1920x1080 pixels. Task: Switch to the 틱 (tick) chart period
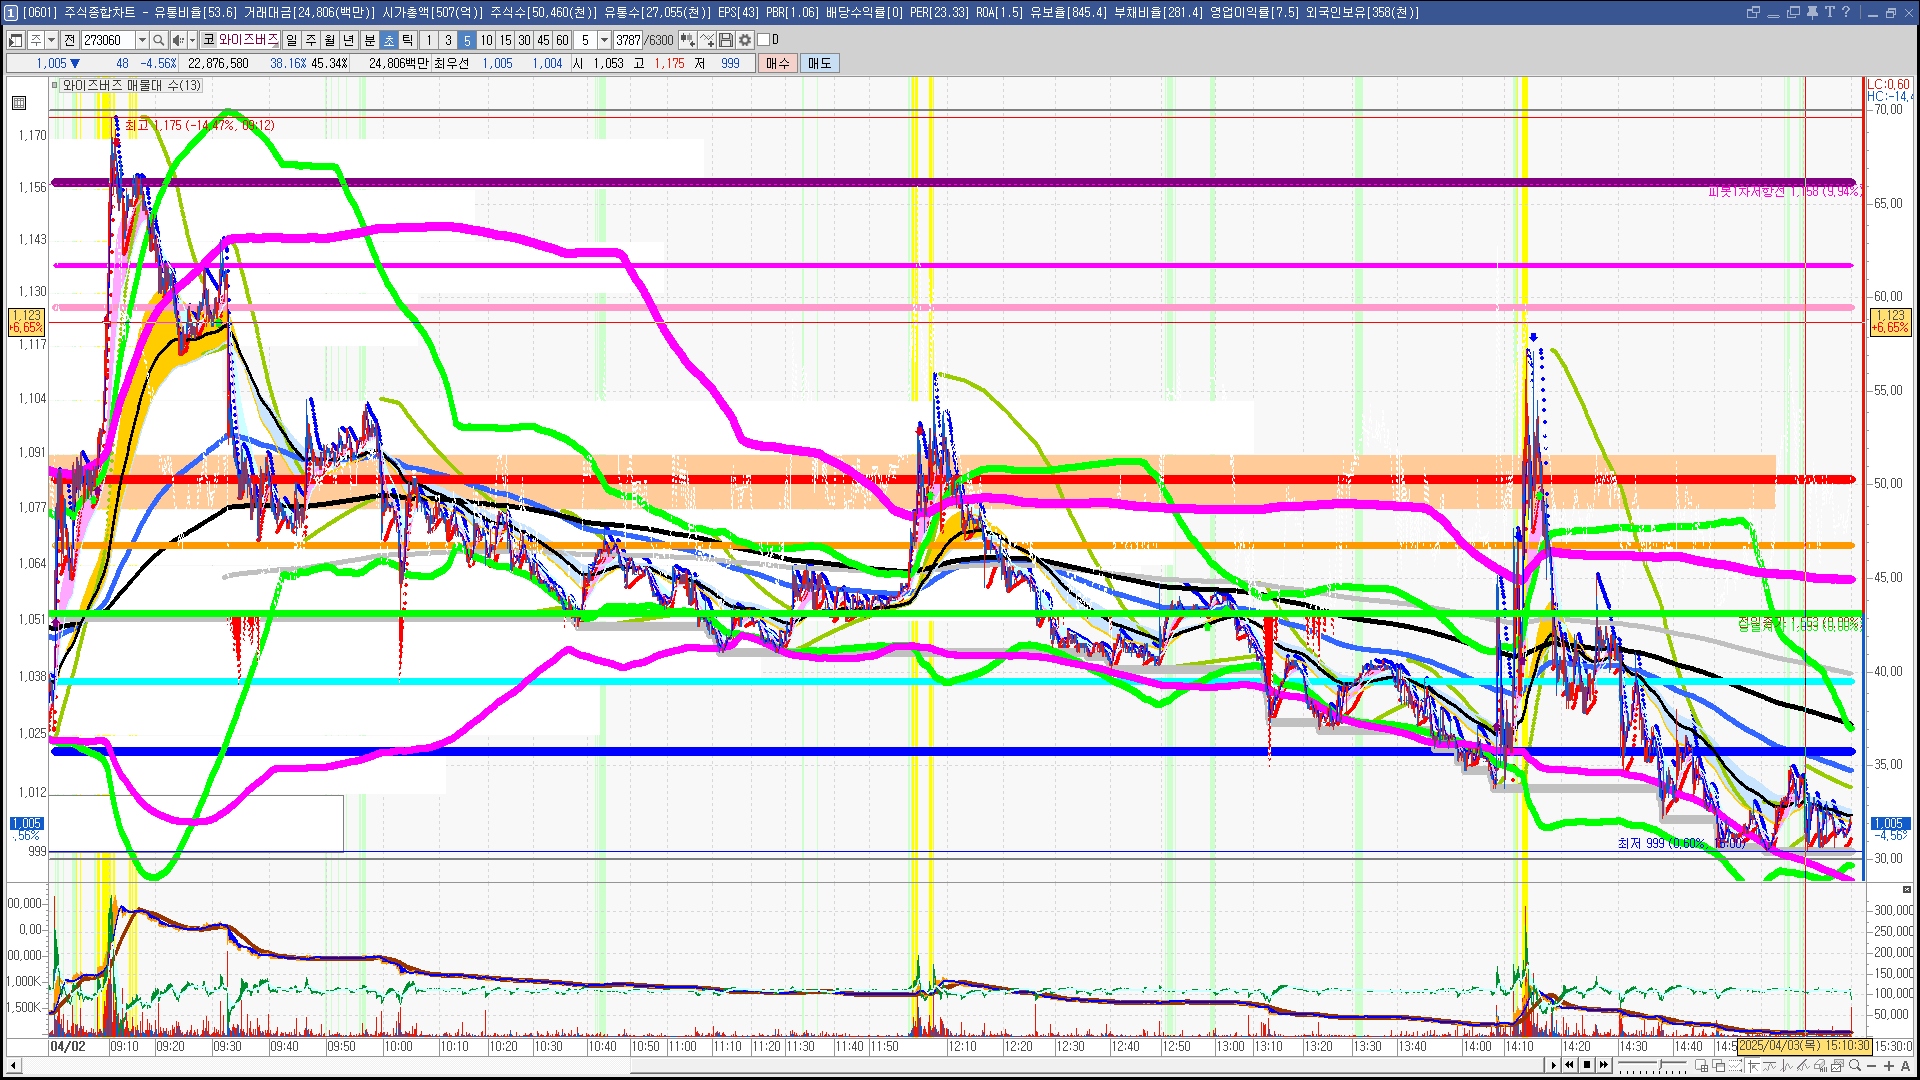pos(408,40)
